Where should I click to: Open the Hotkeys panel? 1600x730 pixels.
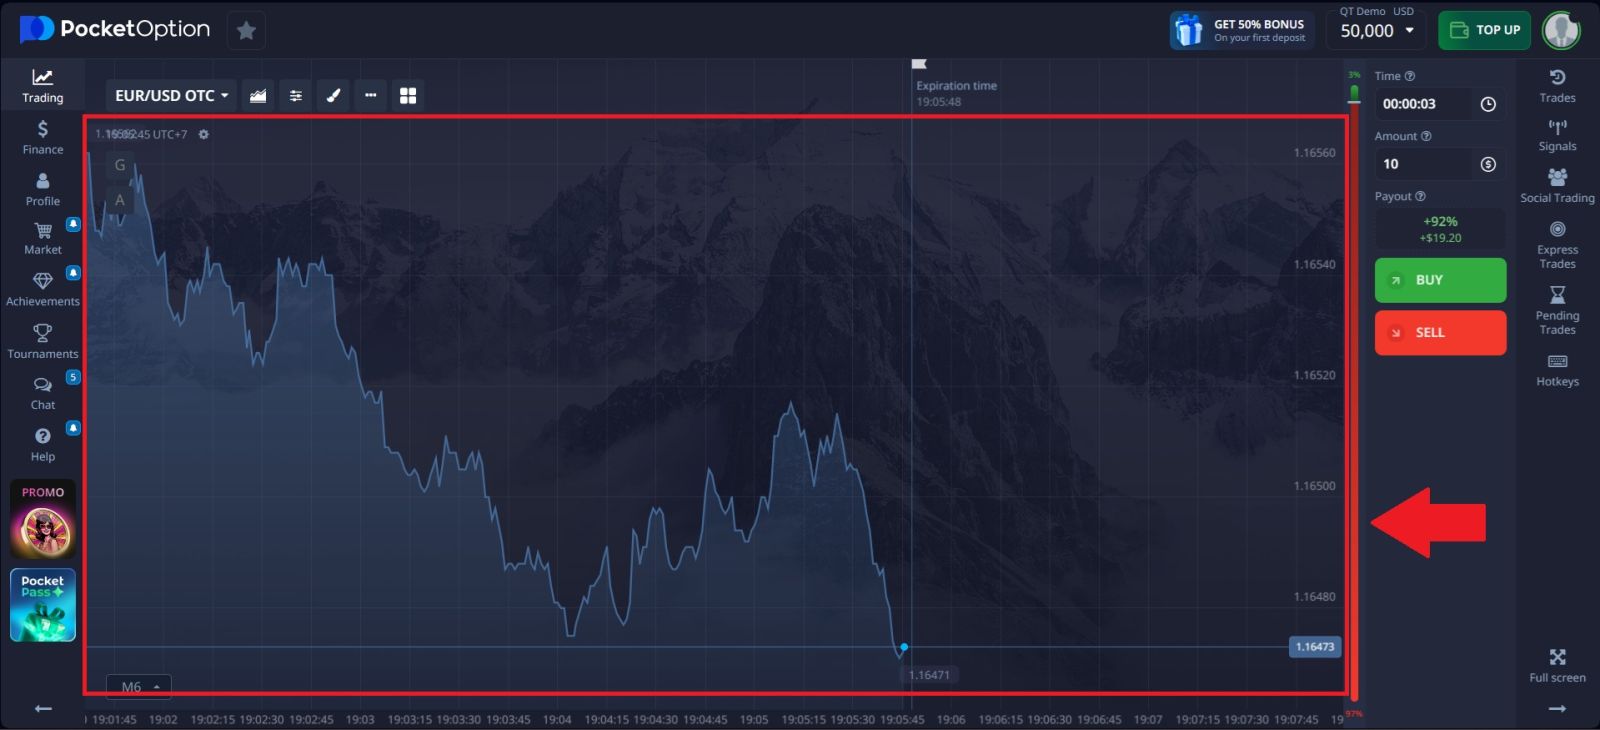pyautogui.click(x=1557, y=369)
